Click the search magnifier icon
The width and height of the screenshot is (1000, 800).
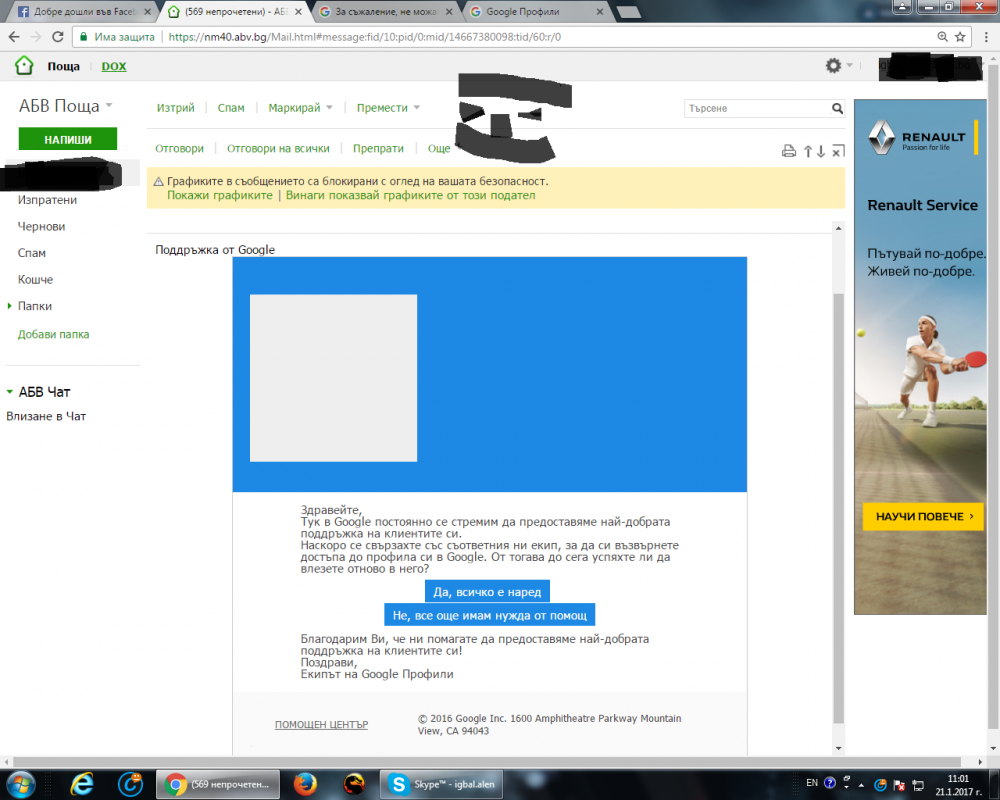coord(837,108)
